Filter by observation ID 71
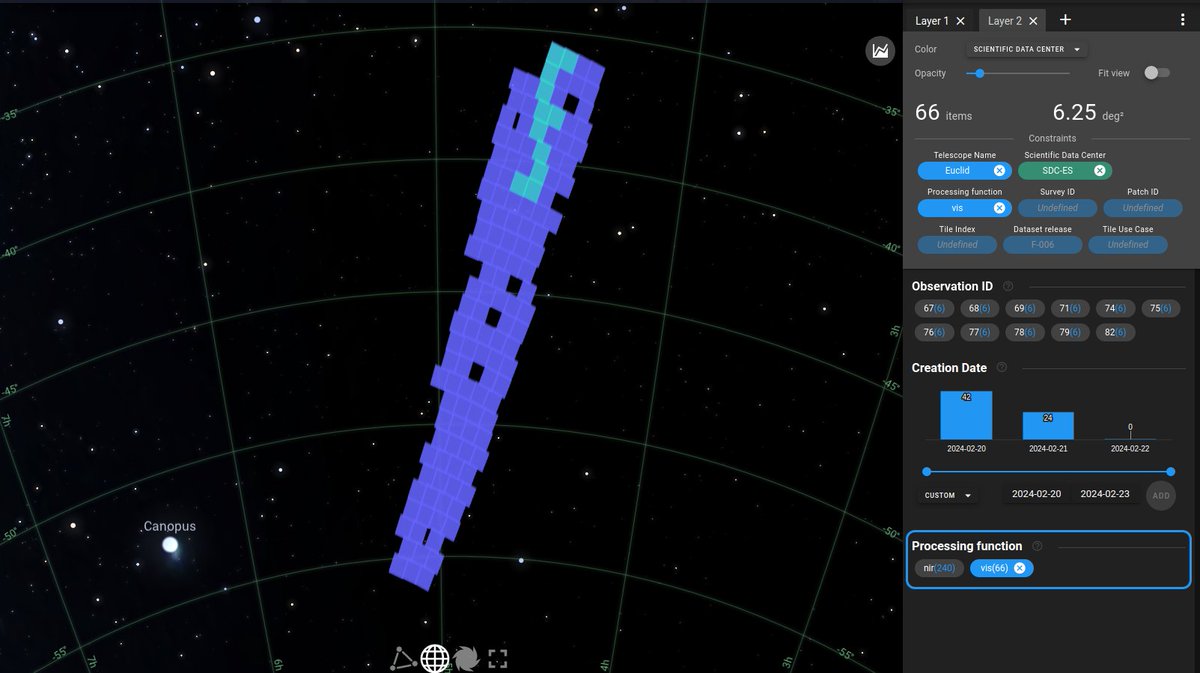 pyautogui.click(x=1071, y=309)
